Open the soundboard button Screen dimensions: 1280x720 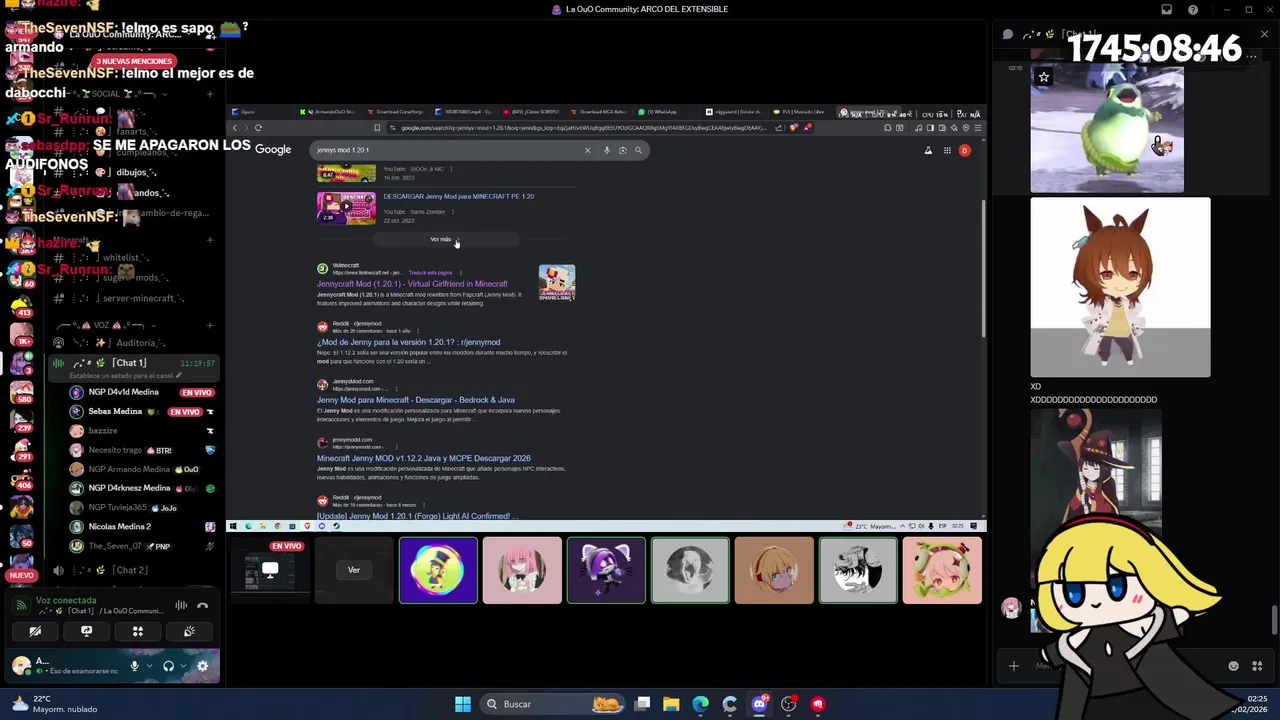click(189, 631)
